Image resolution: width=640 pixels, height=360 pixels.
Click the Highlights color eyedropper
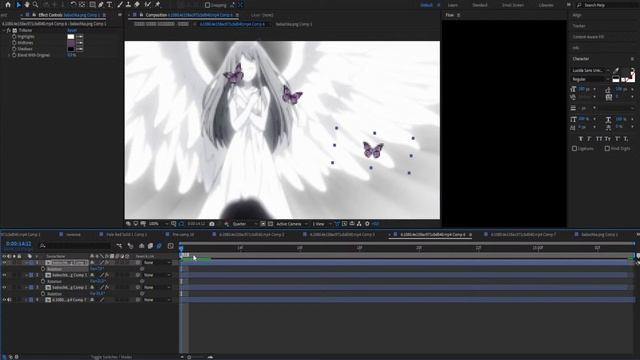pos(80,36)
